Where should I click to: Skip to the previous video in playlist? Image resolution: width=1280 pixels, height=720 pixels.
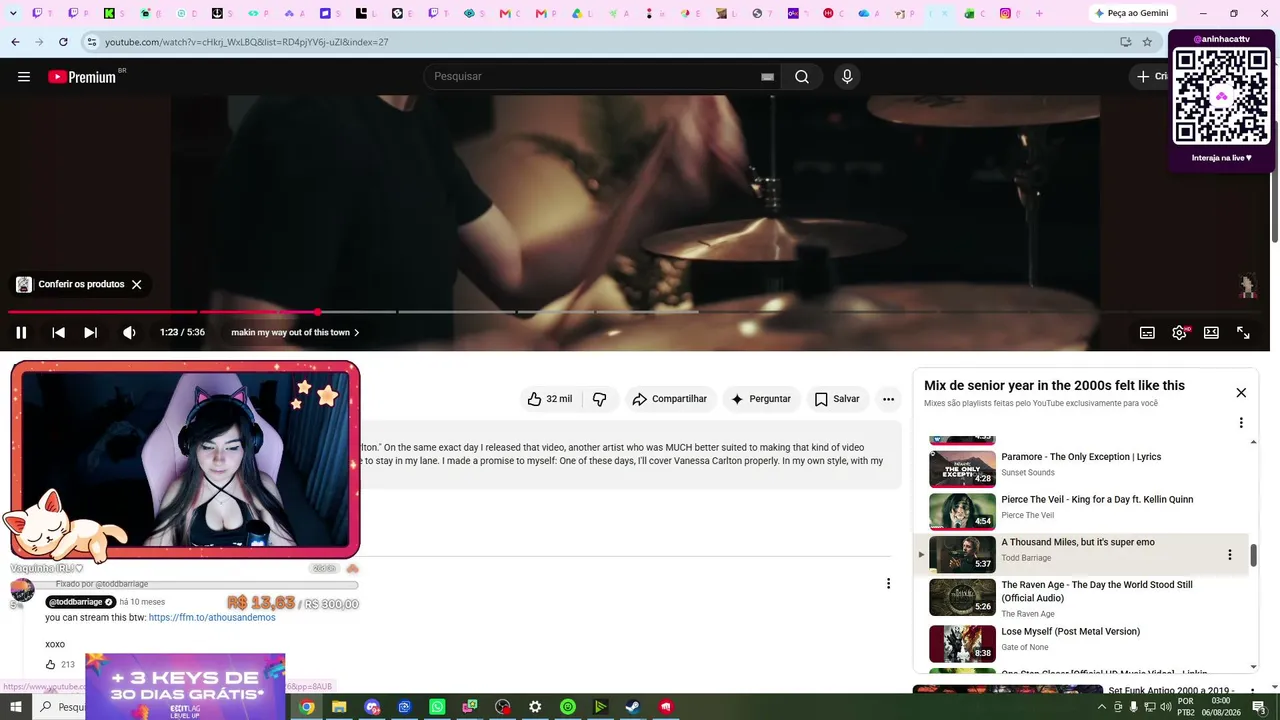58,333
